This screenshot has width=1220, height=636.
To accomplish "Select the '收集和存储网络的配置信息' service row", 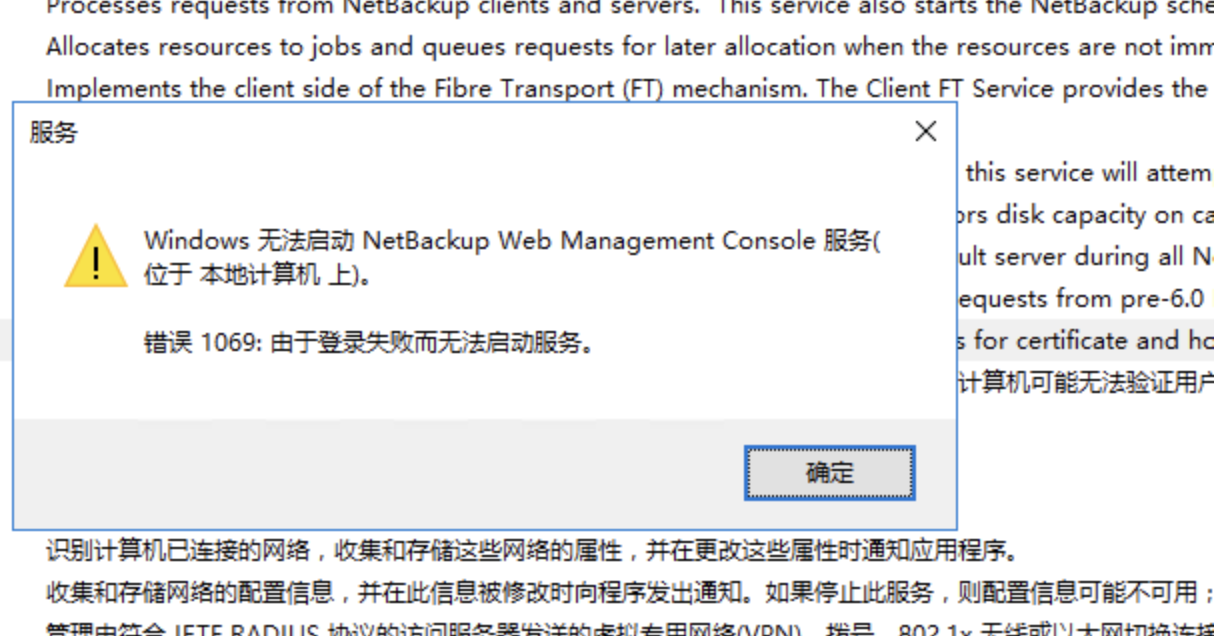I will pos(610,592).
